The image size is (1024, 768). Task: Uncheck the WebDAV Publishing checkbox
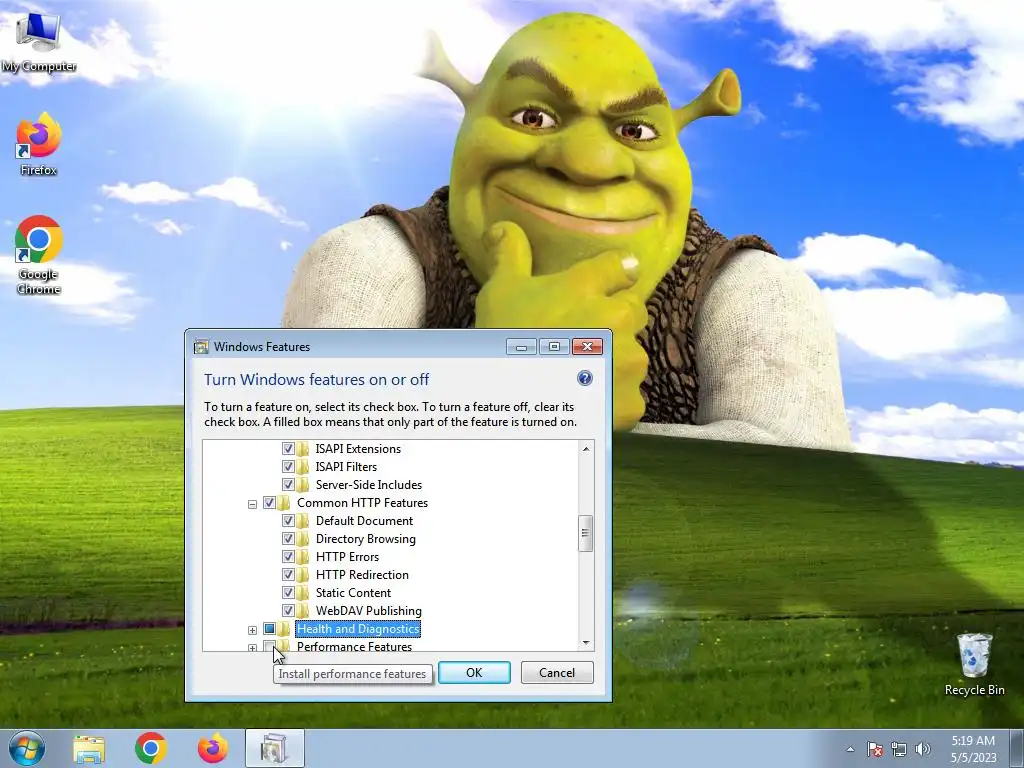pos(288,611)
